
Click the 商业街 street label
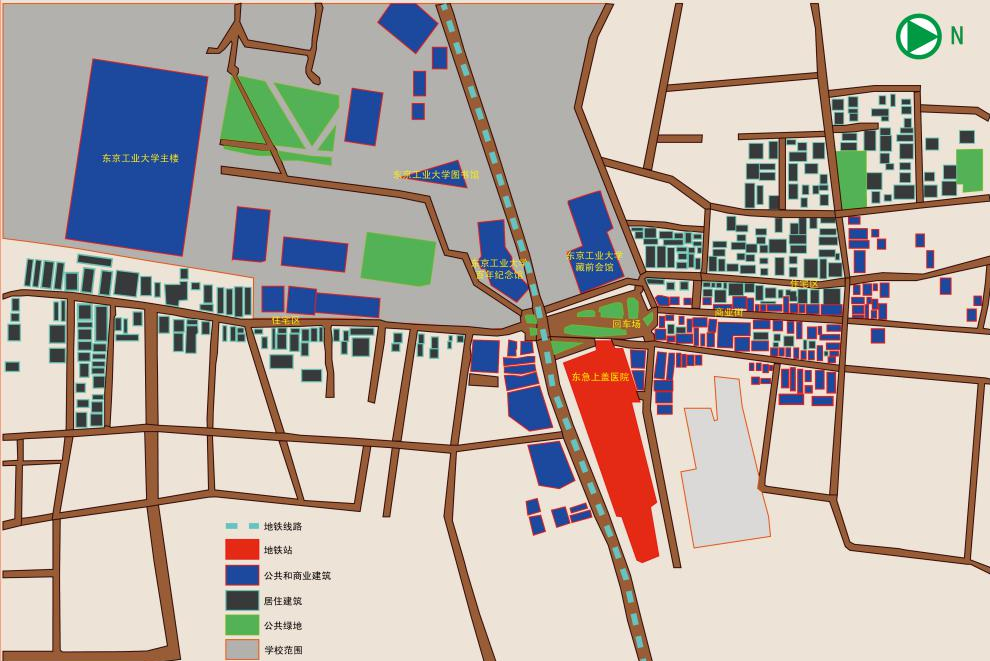click(729, 312)
